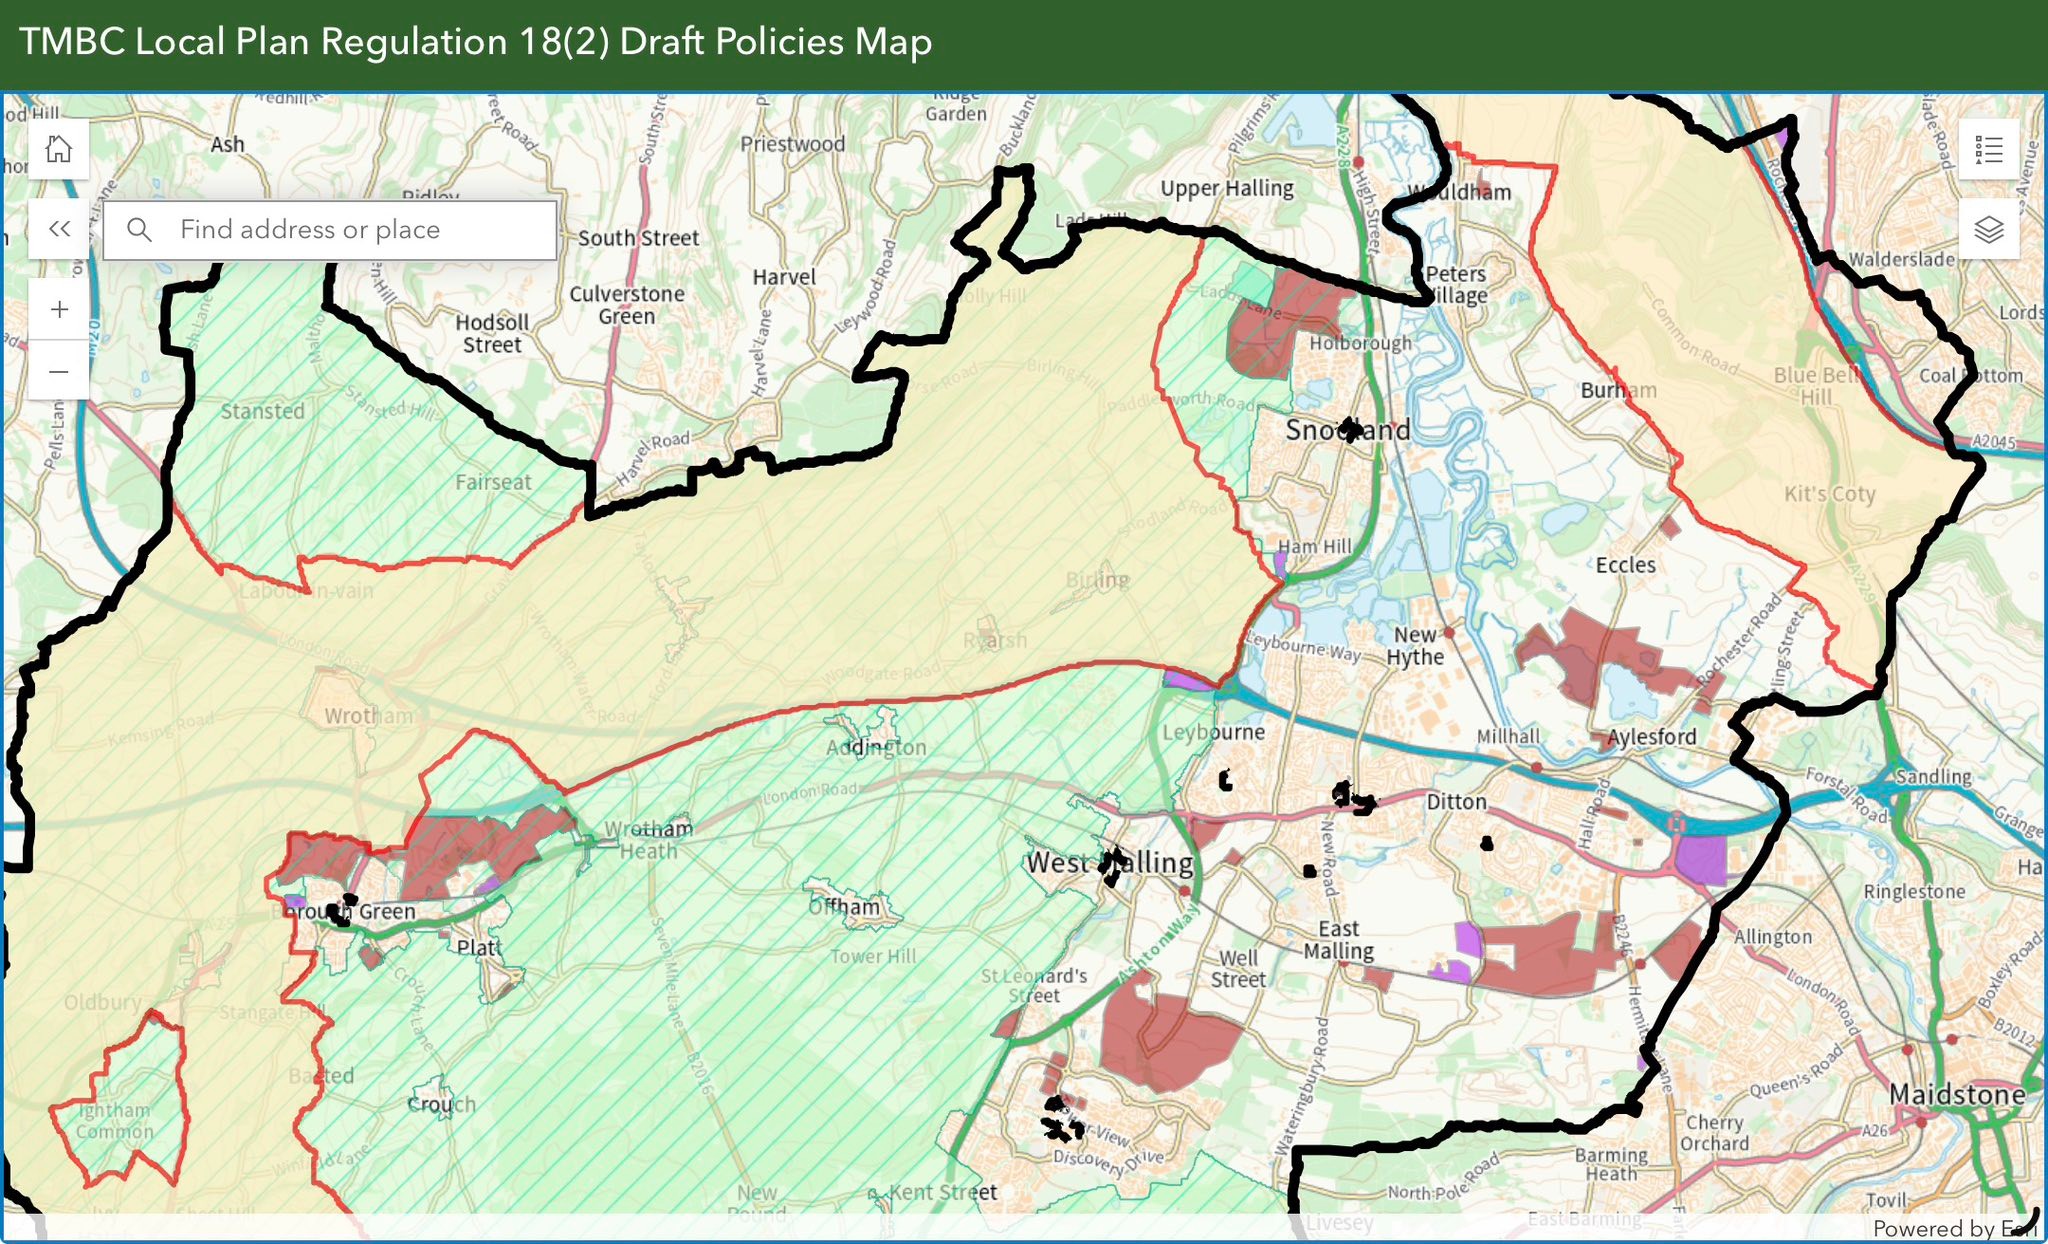The height and width of the screenshot is (1244, 2048).
Task: Click the Ringlestone place label
Action: tap(1914, 891)
